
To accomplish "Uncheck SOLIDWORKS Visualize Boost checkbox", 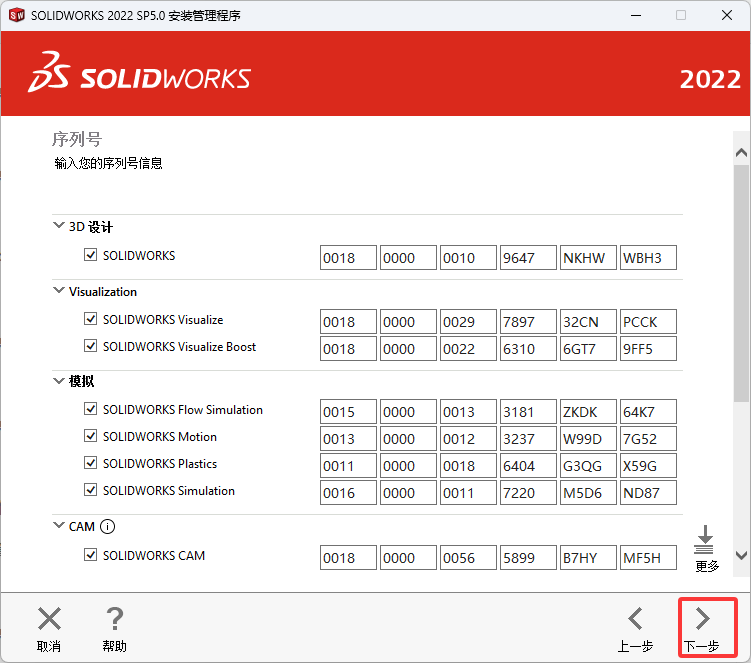I will pos(91,345).
